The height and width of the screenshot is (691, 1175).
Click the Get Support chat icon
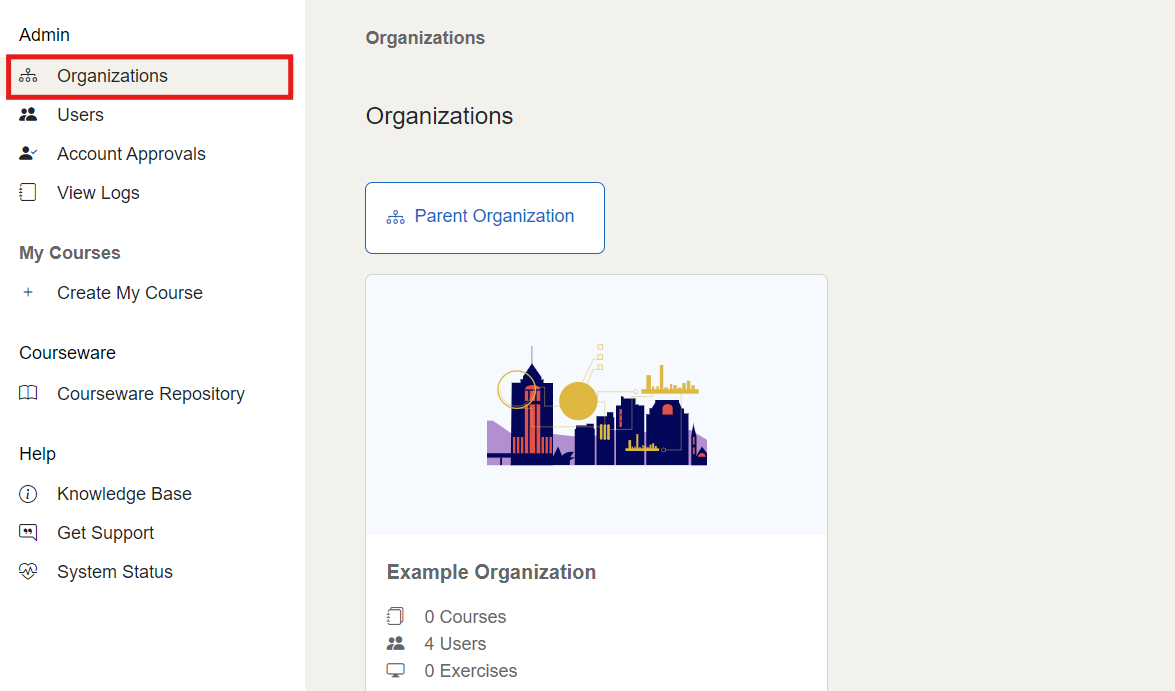(28, 533)
